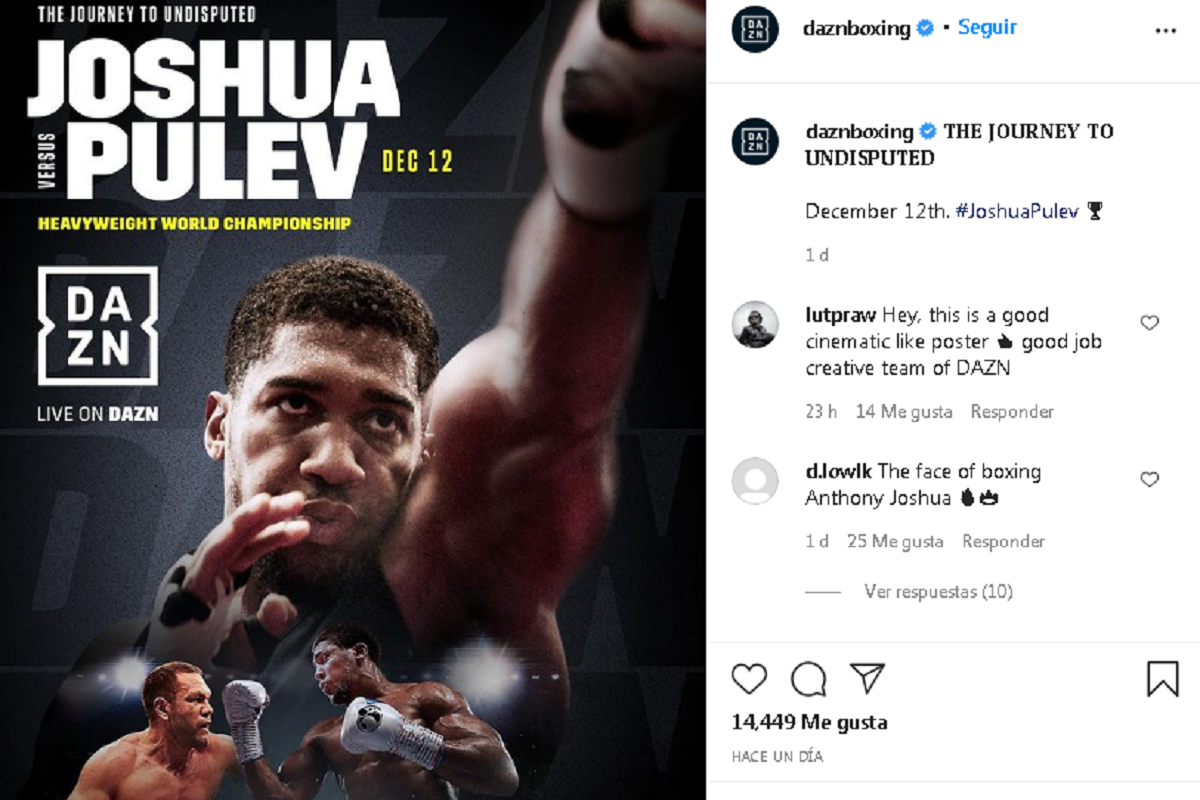Like the post with the heart icon

tap(749, 679)
